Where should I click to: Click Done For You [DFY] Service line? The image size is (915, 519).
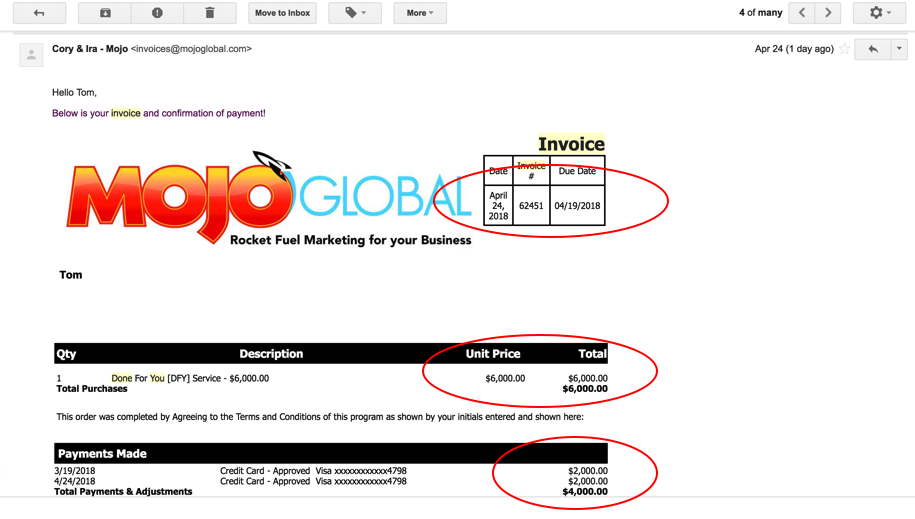pos(190,378)
